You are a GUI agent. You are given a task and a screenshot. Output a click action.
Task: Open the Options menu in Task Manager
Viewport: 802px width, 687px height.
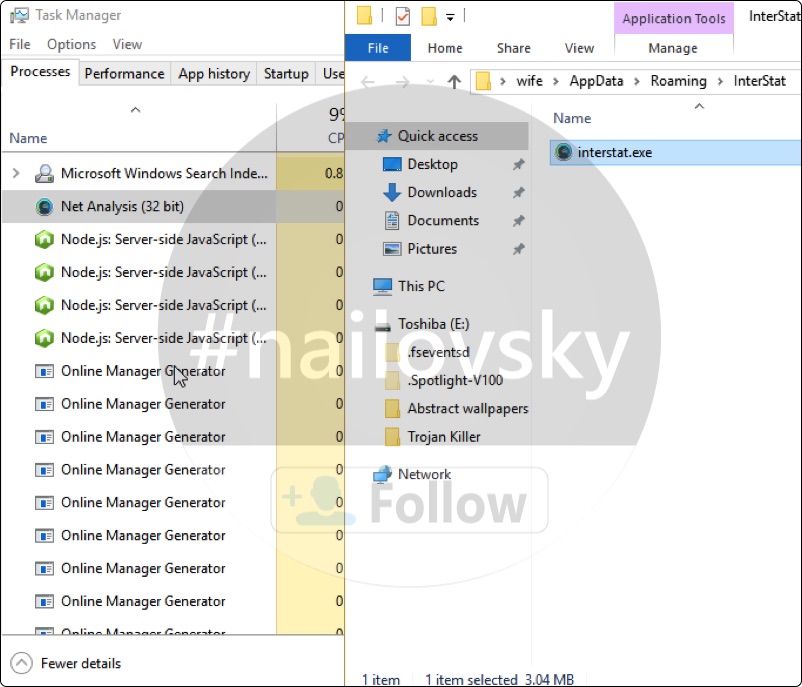point(71,44)
